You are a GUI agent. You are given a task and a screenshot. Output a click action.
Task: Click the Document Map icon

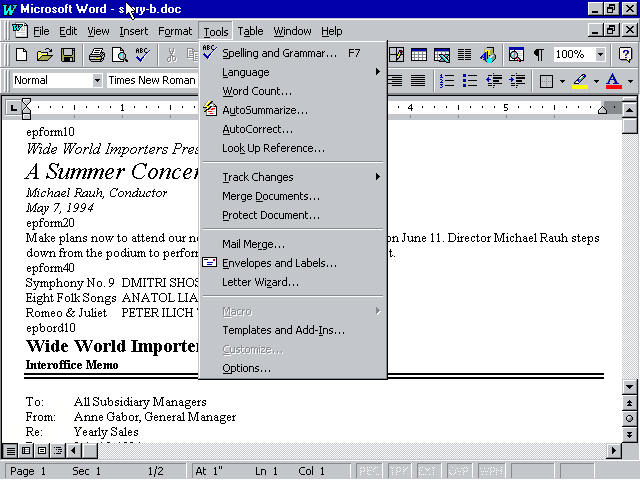[x=516, y=54]
